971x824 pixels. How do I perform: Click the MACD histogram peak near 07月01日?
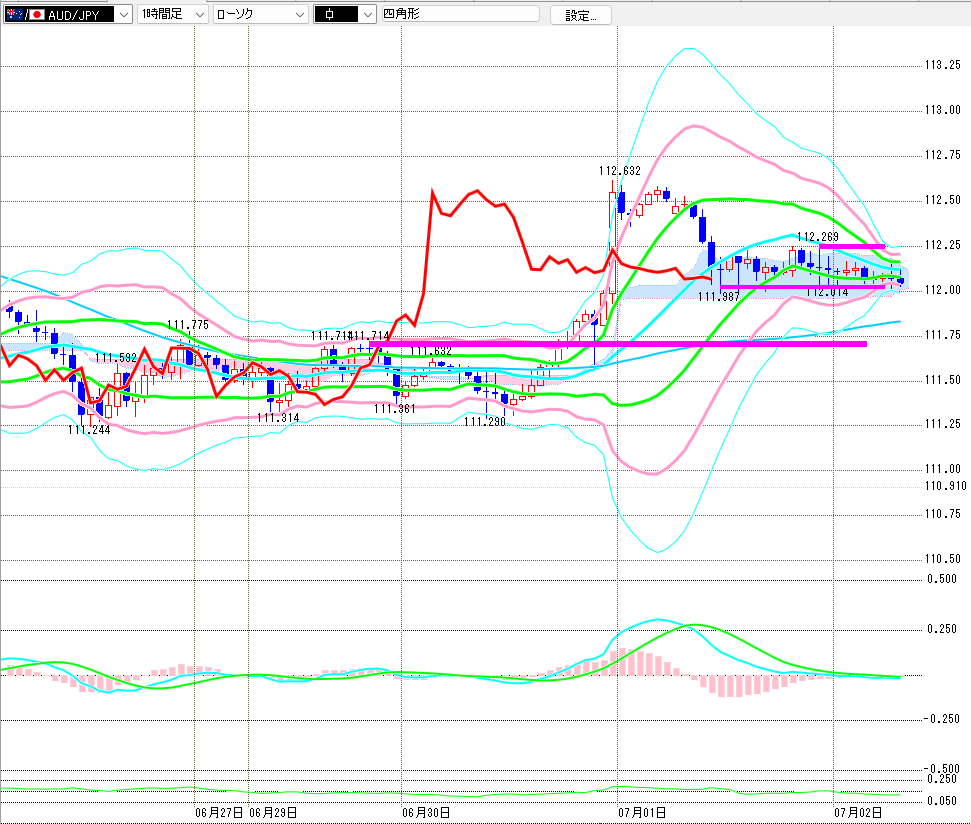point(622,661)
